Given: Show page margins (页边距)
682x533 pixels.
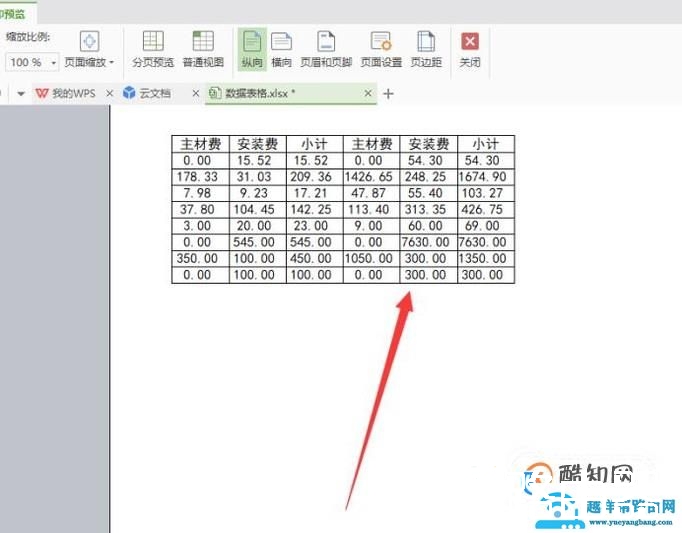Looking at the screenshot, I should [x=426, y=50].
